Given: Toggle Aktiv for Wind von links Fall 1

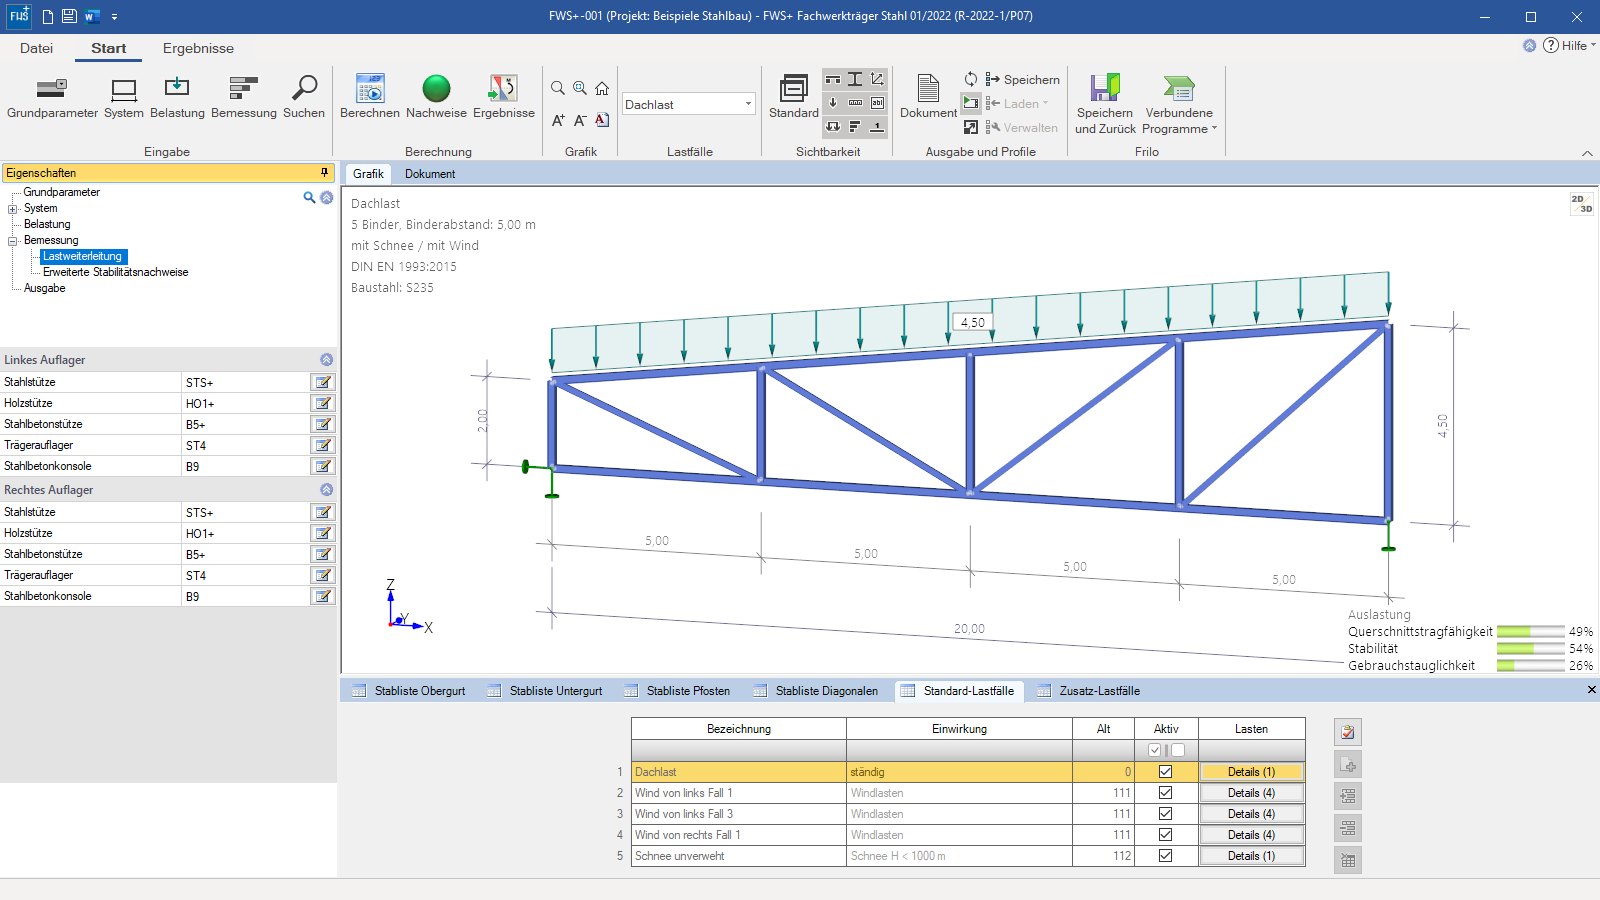Looking at the screenshot, I should tap(1165, 793).
